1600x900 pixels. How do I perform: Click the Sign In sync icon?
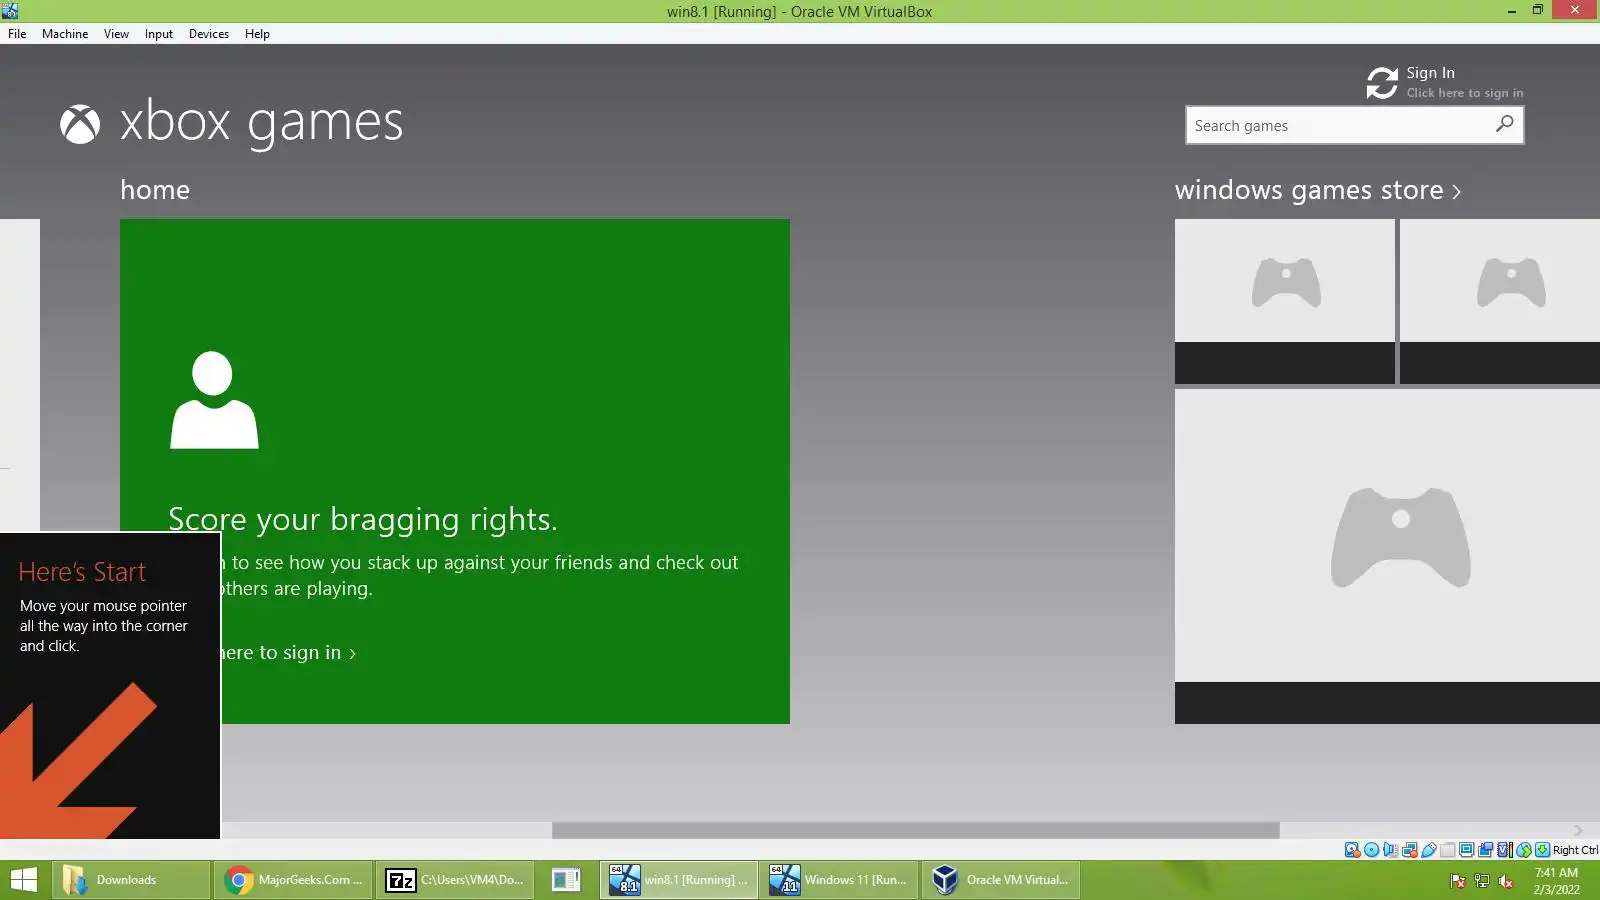[x=1382, y=83]
